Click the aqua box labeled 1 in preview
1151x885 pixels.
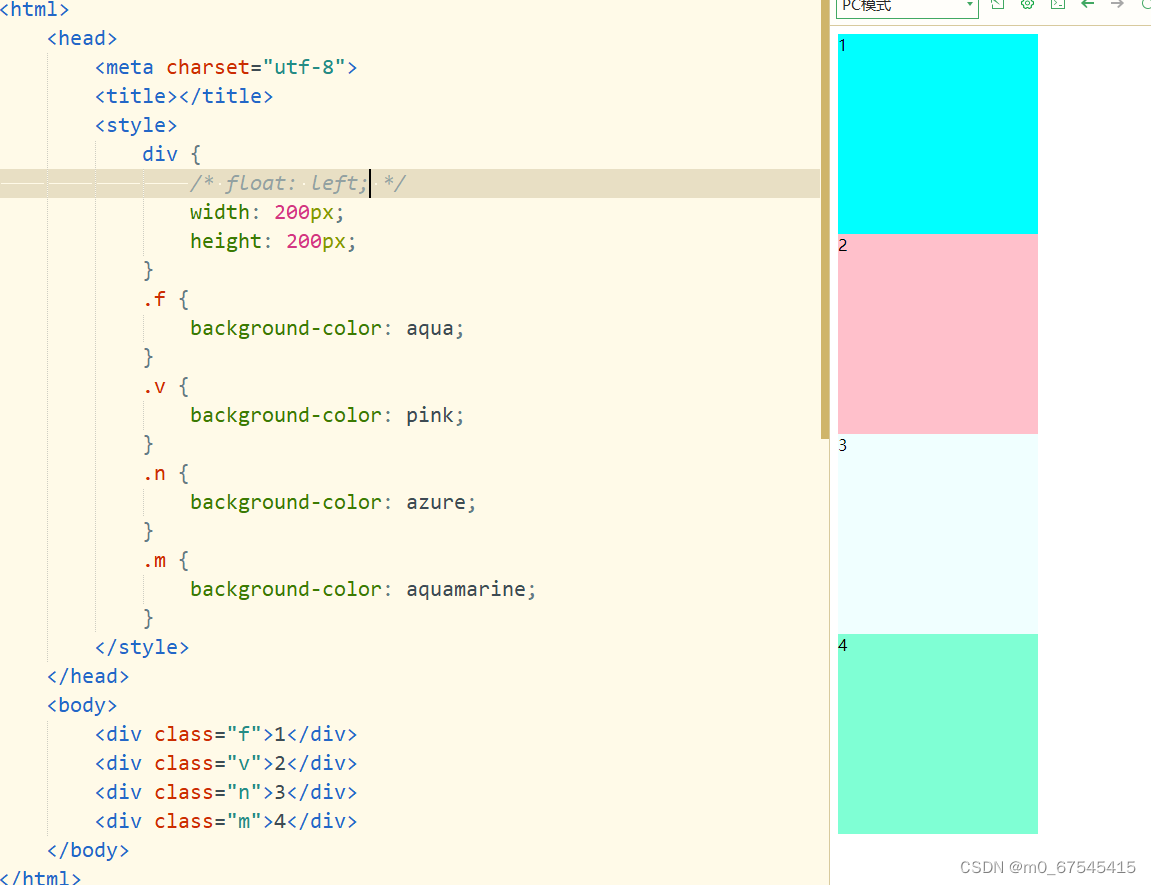tap(937, 134)
